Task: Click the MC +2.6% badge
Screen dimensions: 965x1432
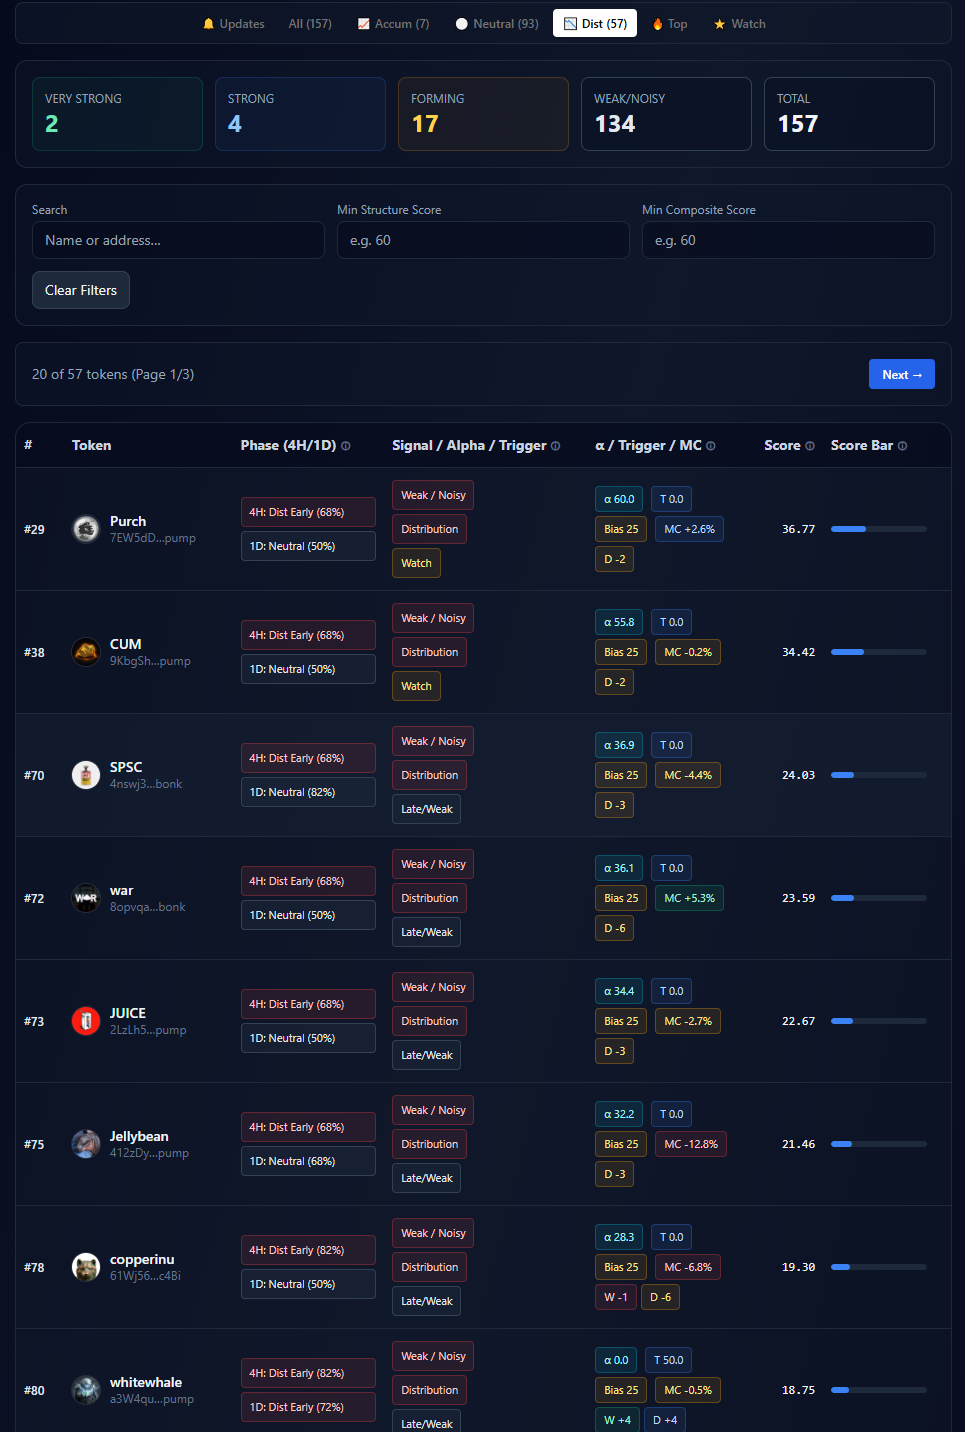Action: [x=690, y=529]
